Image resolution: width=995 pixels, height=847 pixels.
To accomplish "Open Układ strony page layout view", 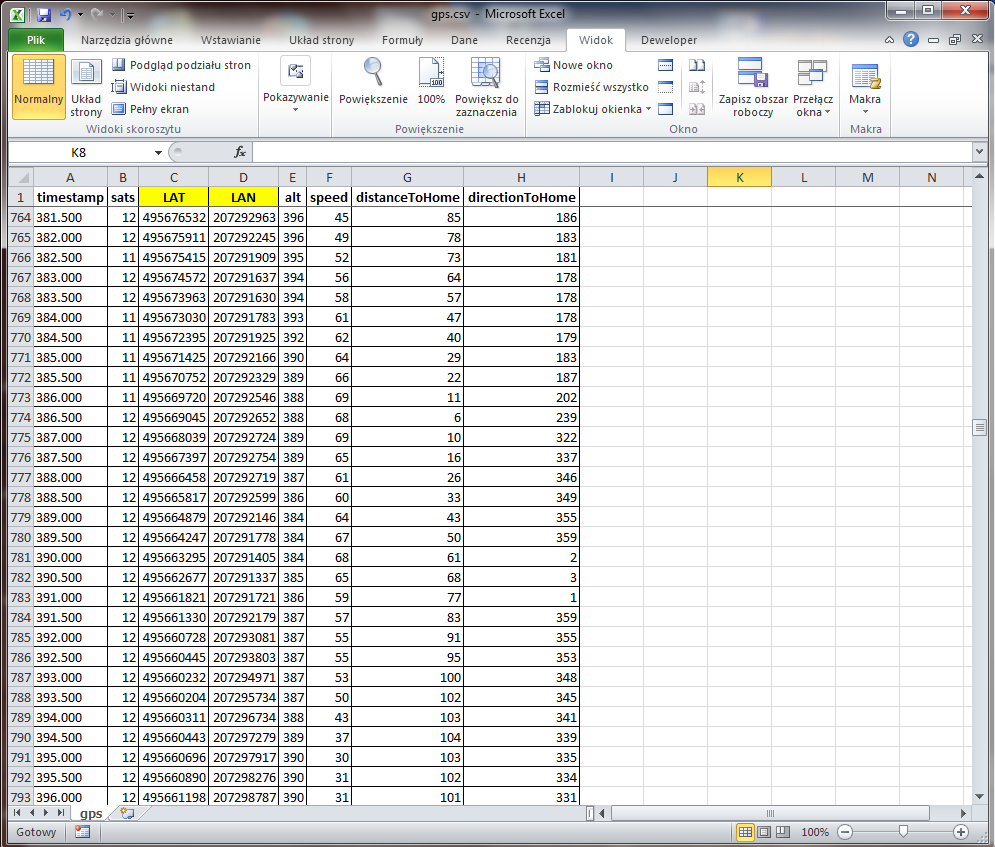I will coord(86,86).
